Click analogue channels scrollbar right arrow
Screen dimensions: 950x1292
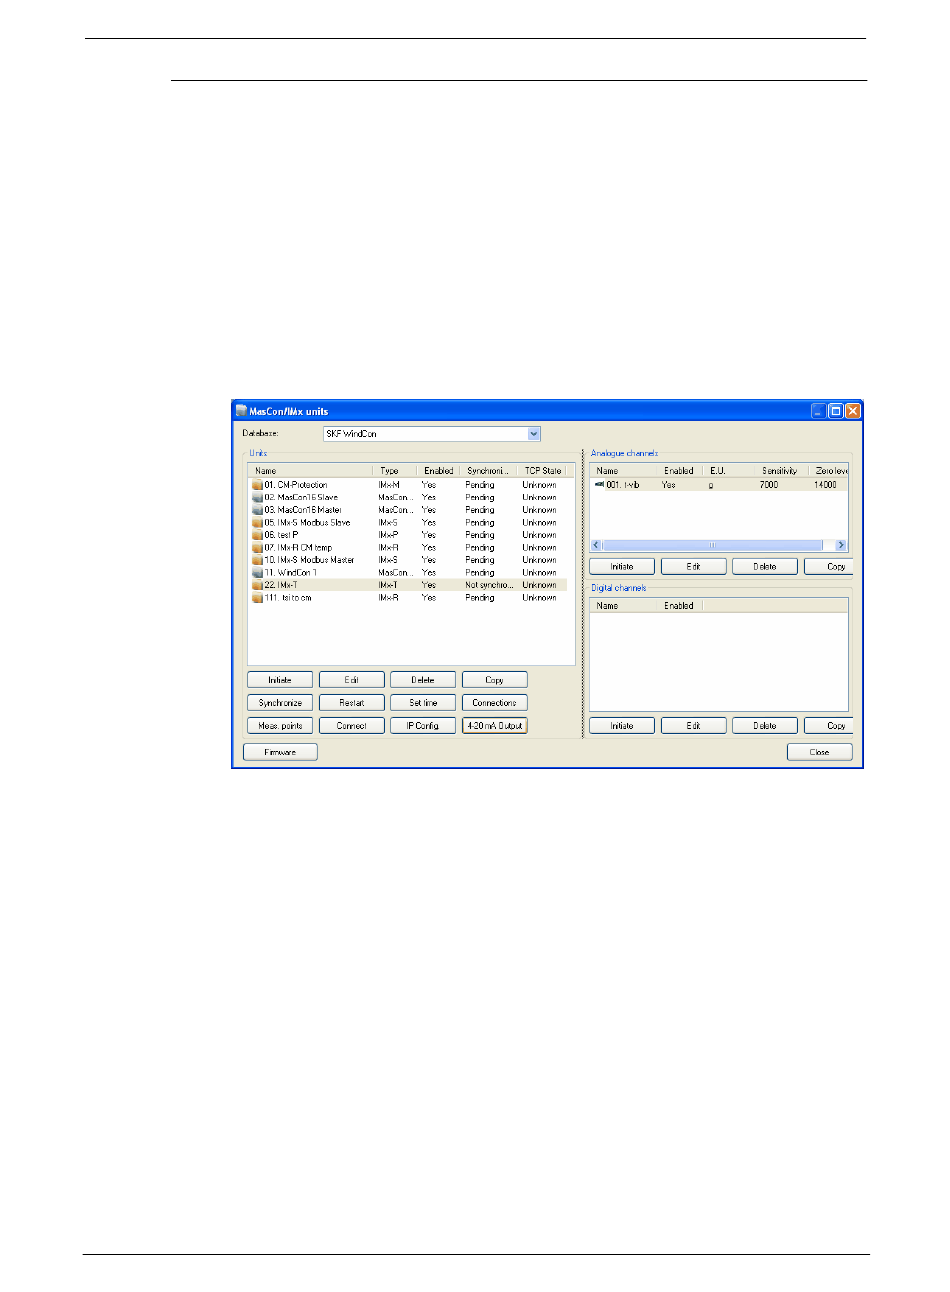(841, 545)
